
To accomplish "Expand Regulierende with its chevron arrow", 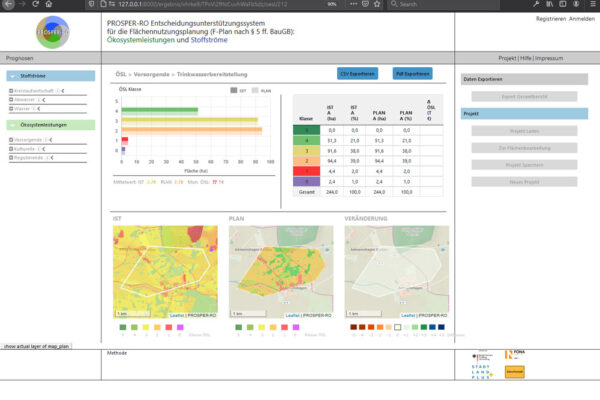I will (52, 157).
